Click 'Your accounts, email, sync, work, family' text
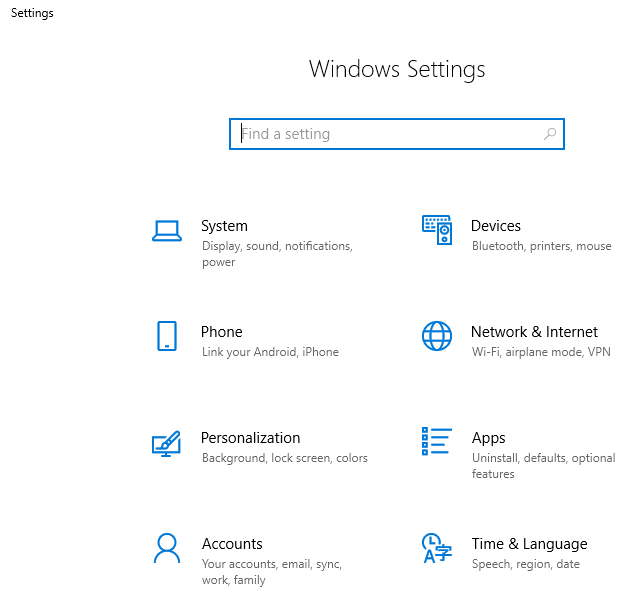636x598 pixels. (272, 572)
